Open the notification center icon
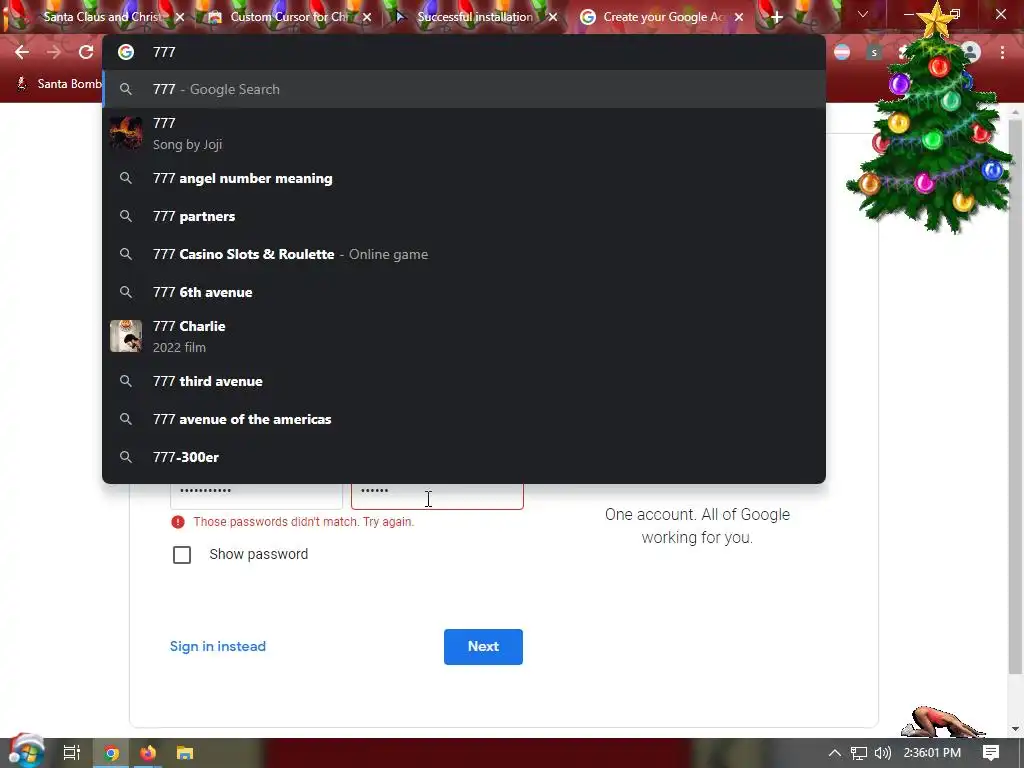Viewport: 1024px width, 768px height. coord(991,753)
